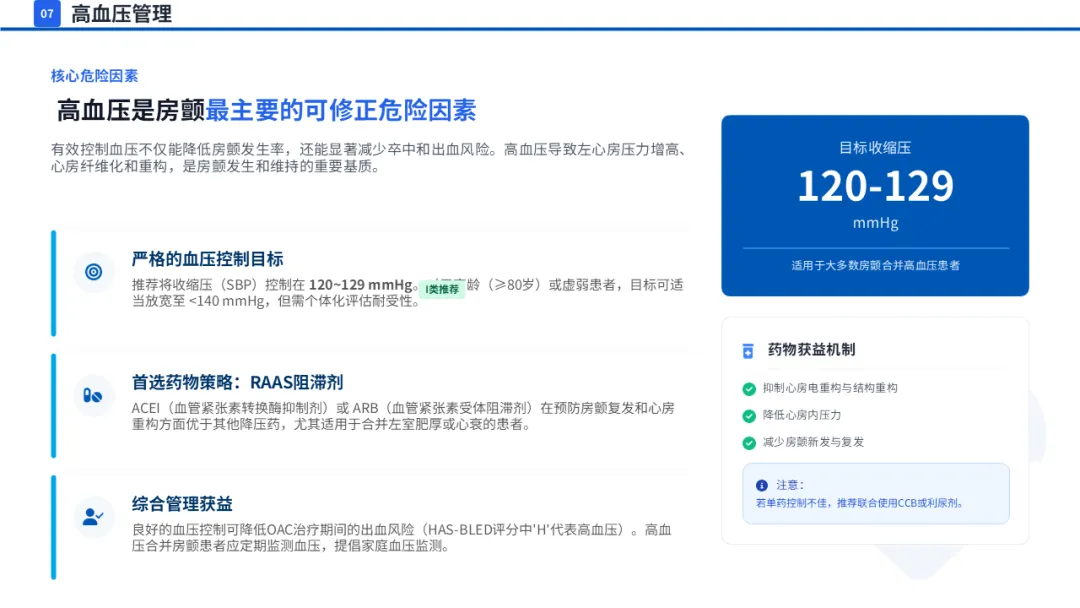Click the target icon beside 严格的血压控制目标
Screen dimensions: 1080x608
(94, 272)
